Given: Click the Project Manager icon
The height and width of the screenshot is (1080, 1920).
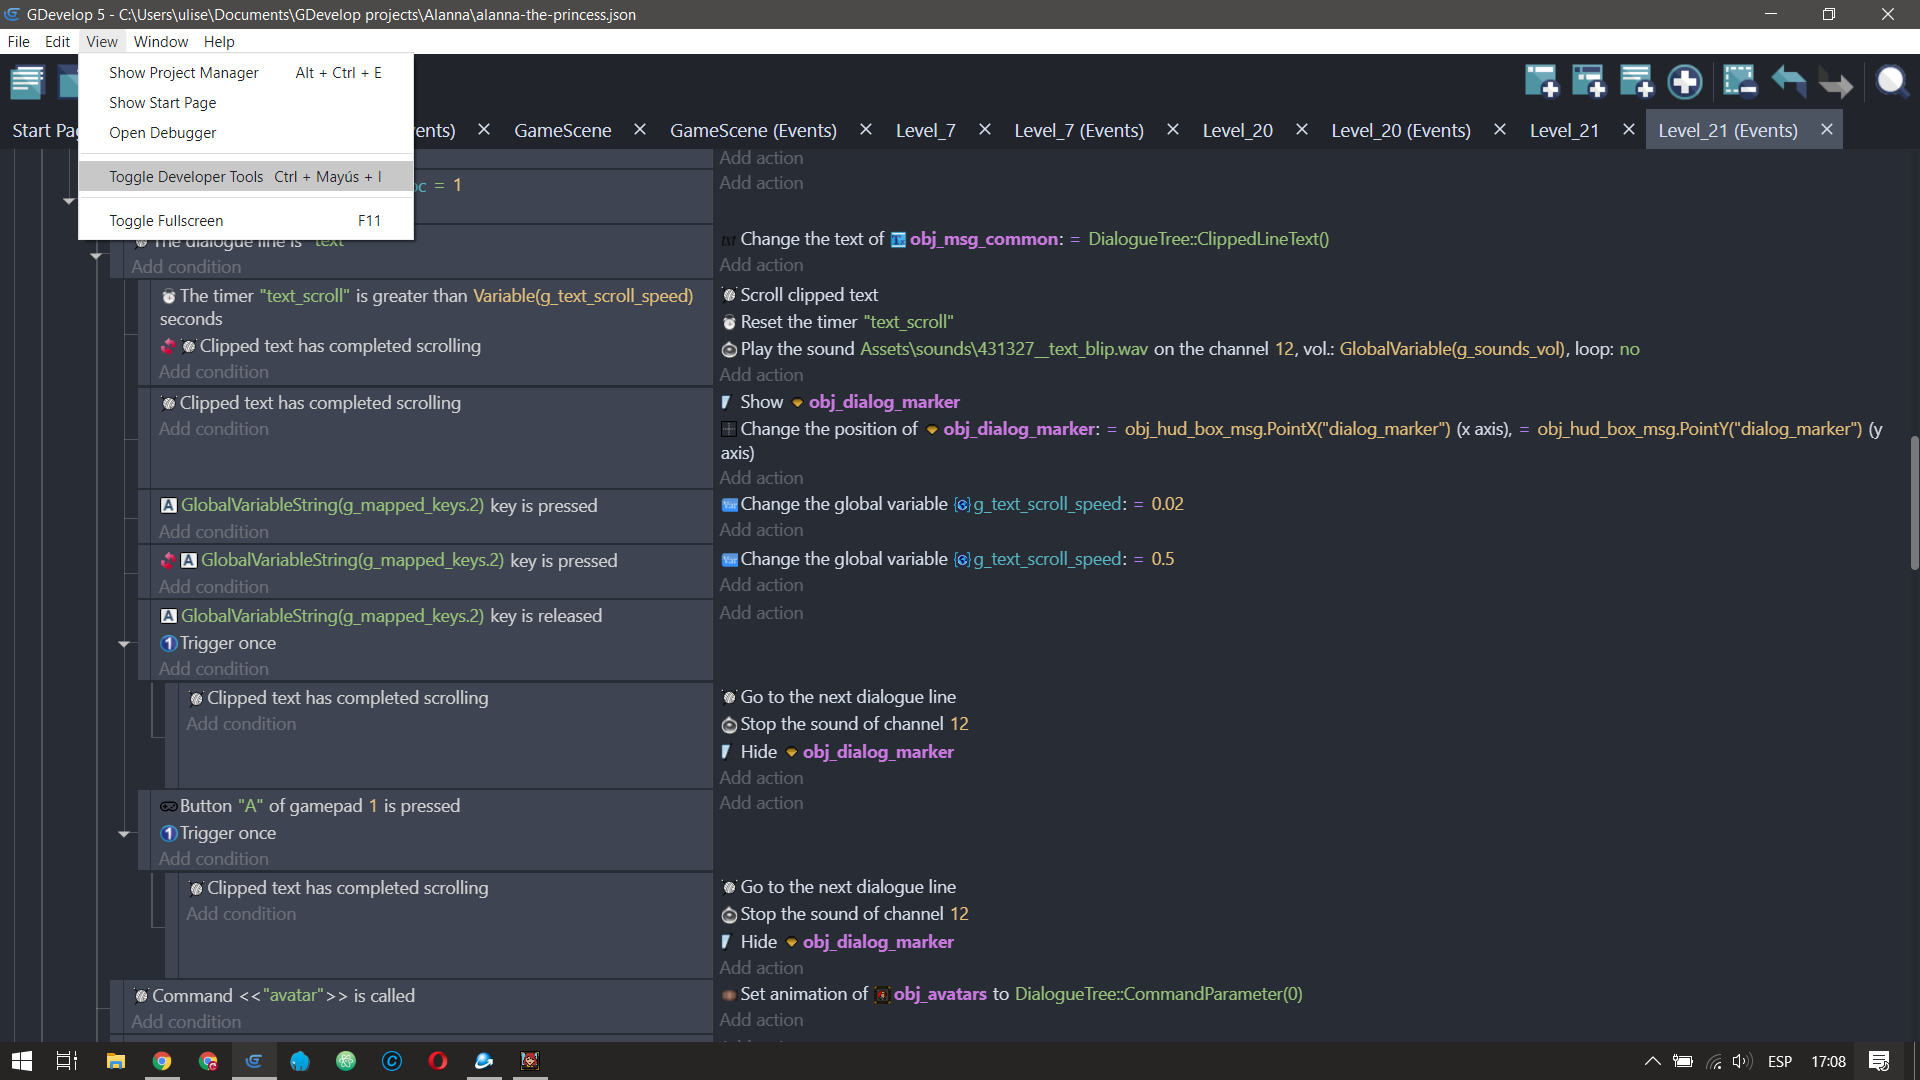Looking at the screenshot, I should point(29,82).
